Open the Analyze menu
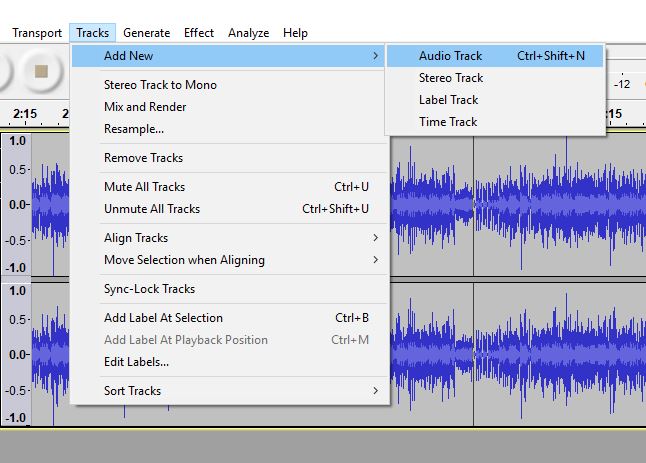646x463 pixels. point(248,33)
